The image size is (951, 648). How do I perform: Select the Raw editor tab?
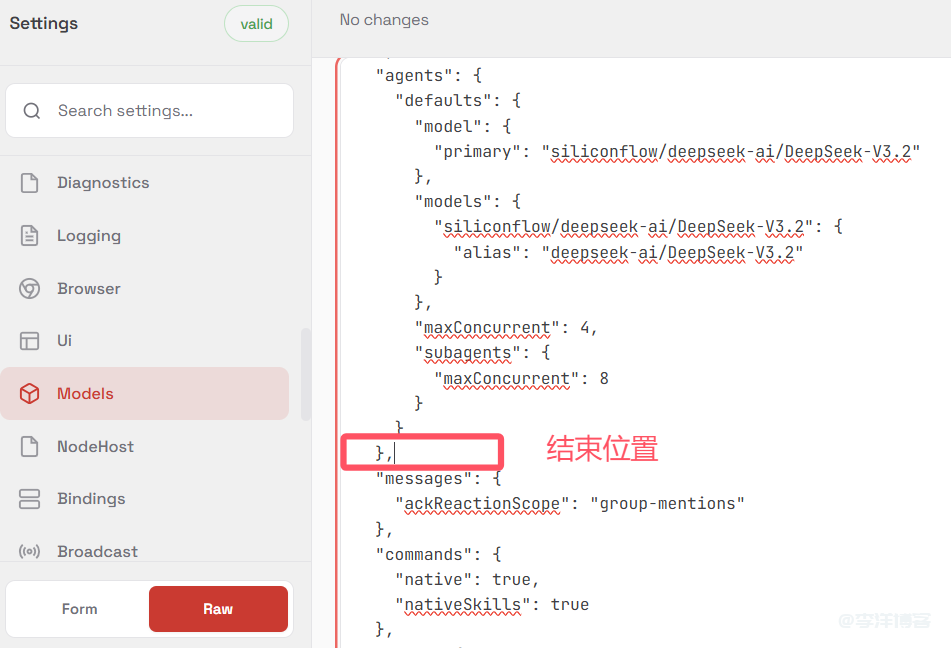coord(218,608)
